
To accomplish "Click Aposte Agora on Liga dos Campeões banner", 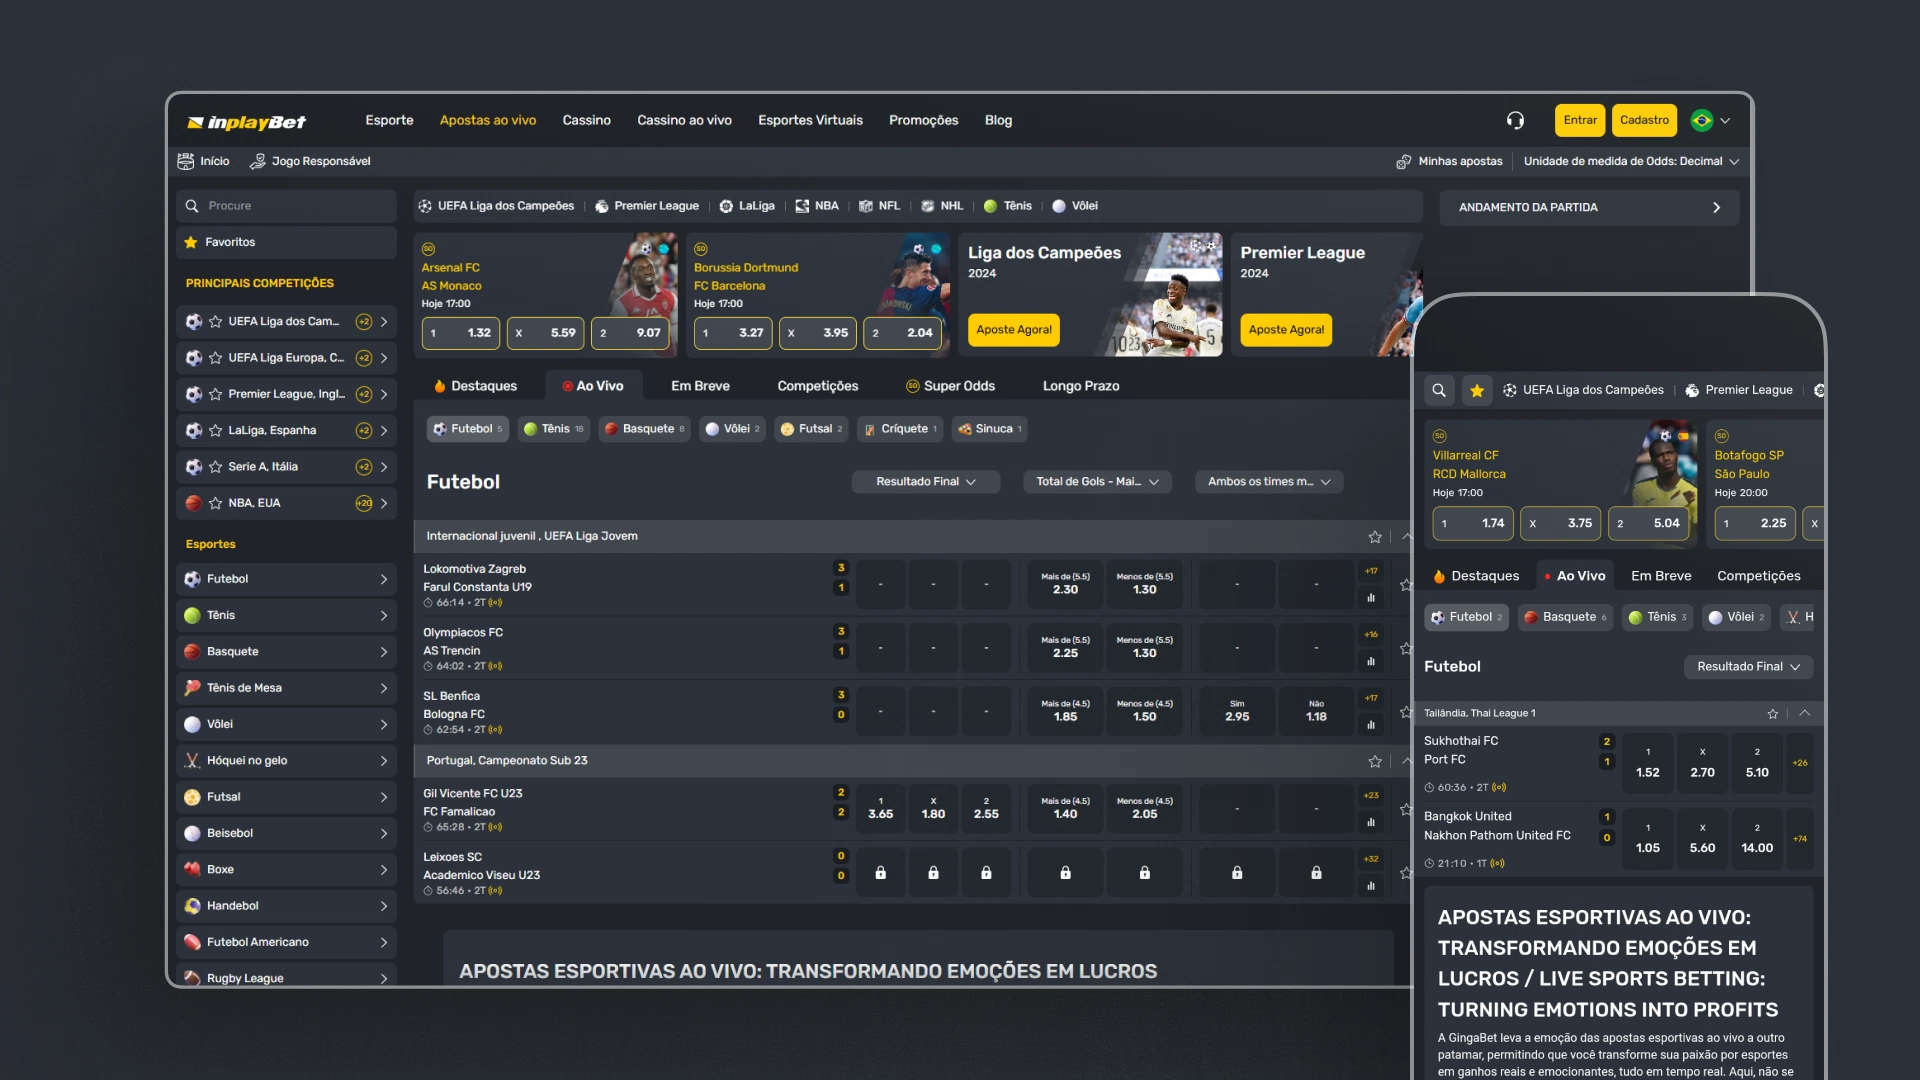I will 1014,330.
